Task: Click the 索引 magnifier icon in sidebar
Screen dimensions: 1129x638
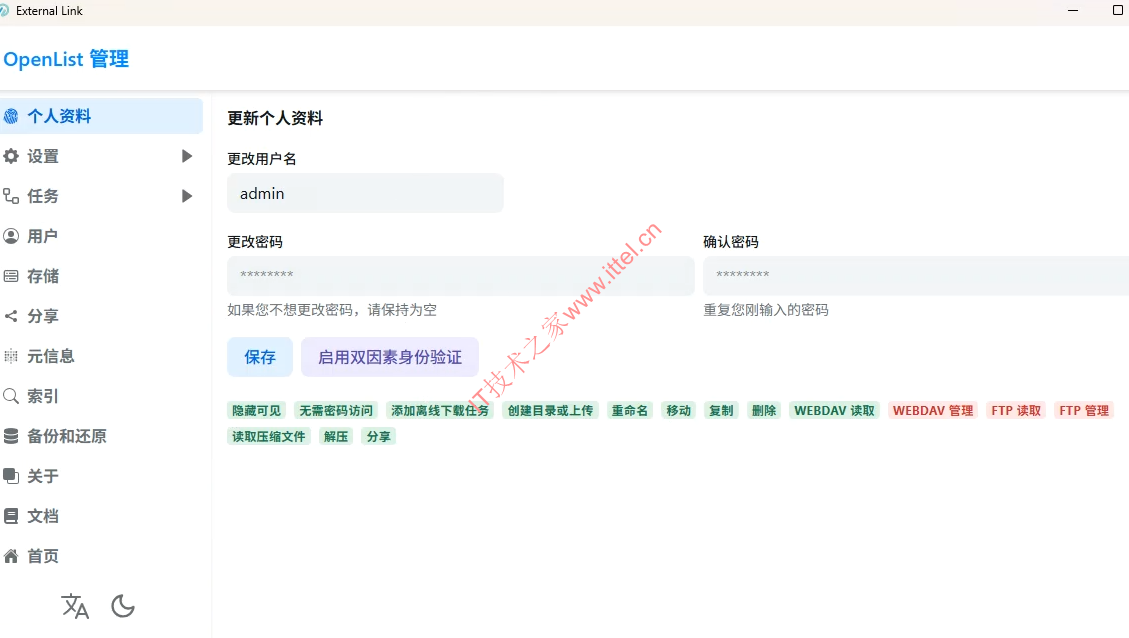Action: coord(11,396)
